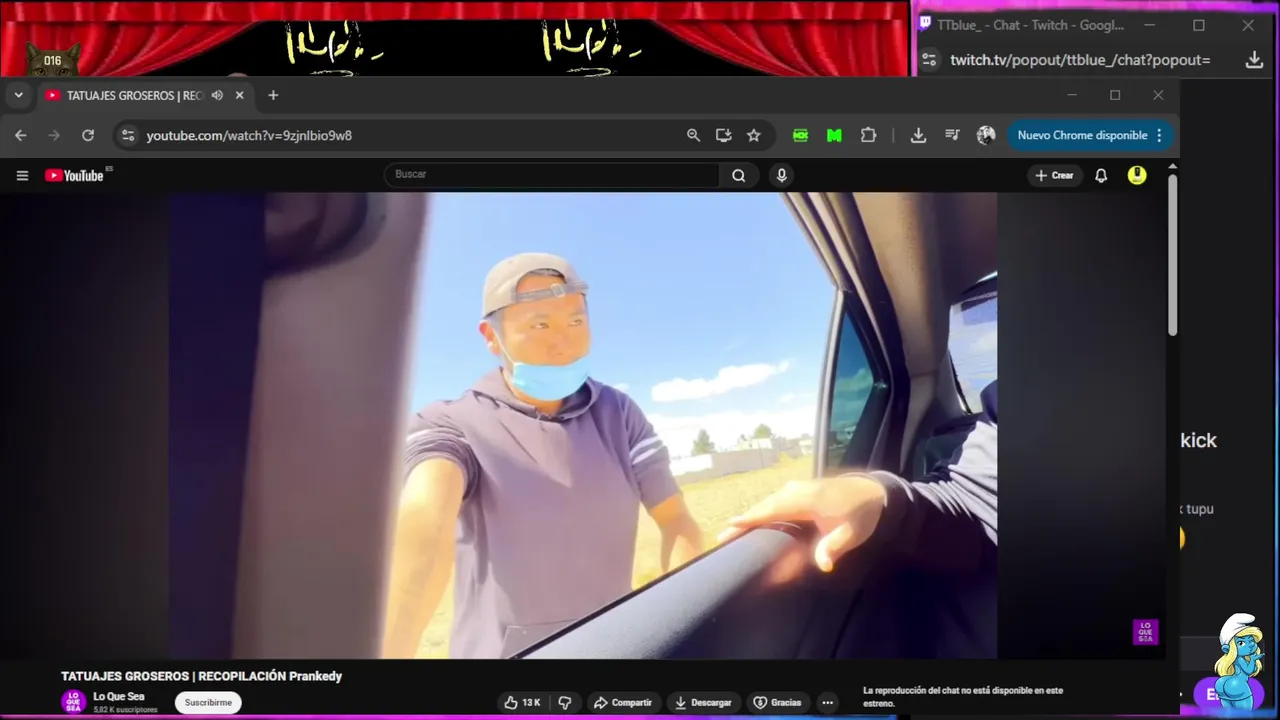Click the Buscar search field

551,175
